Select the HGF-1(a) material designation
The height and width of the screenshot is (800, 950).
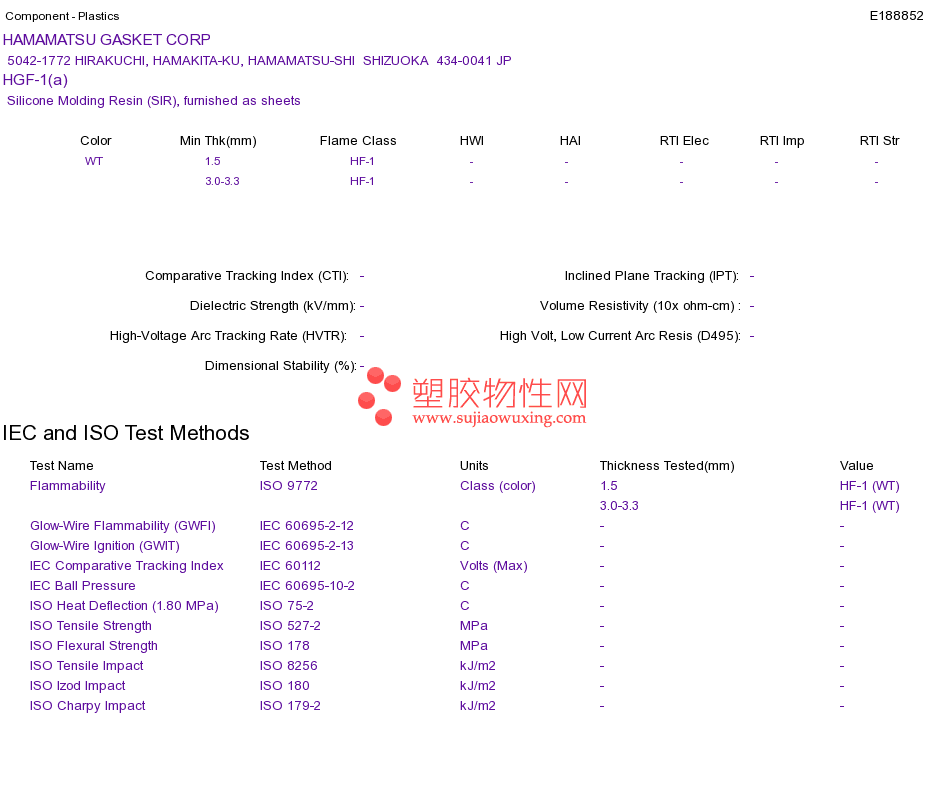[x=35, y=80]
